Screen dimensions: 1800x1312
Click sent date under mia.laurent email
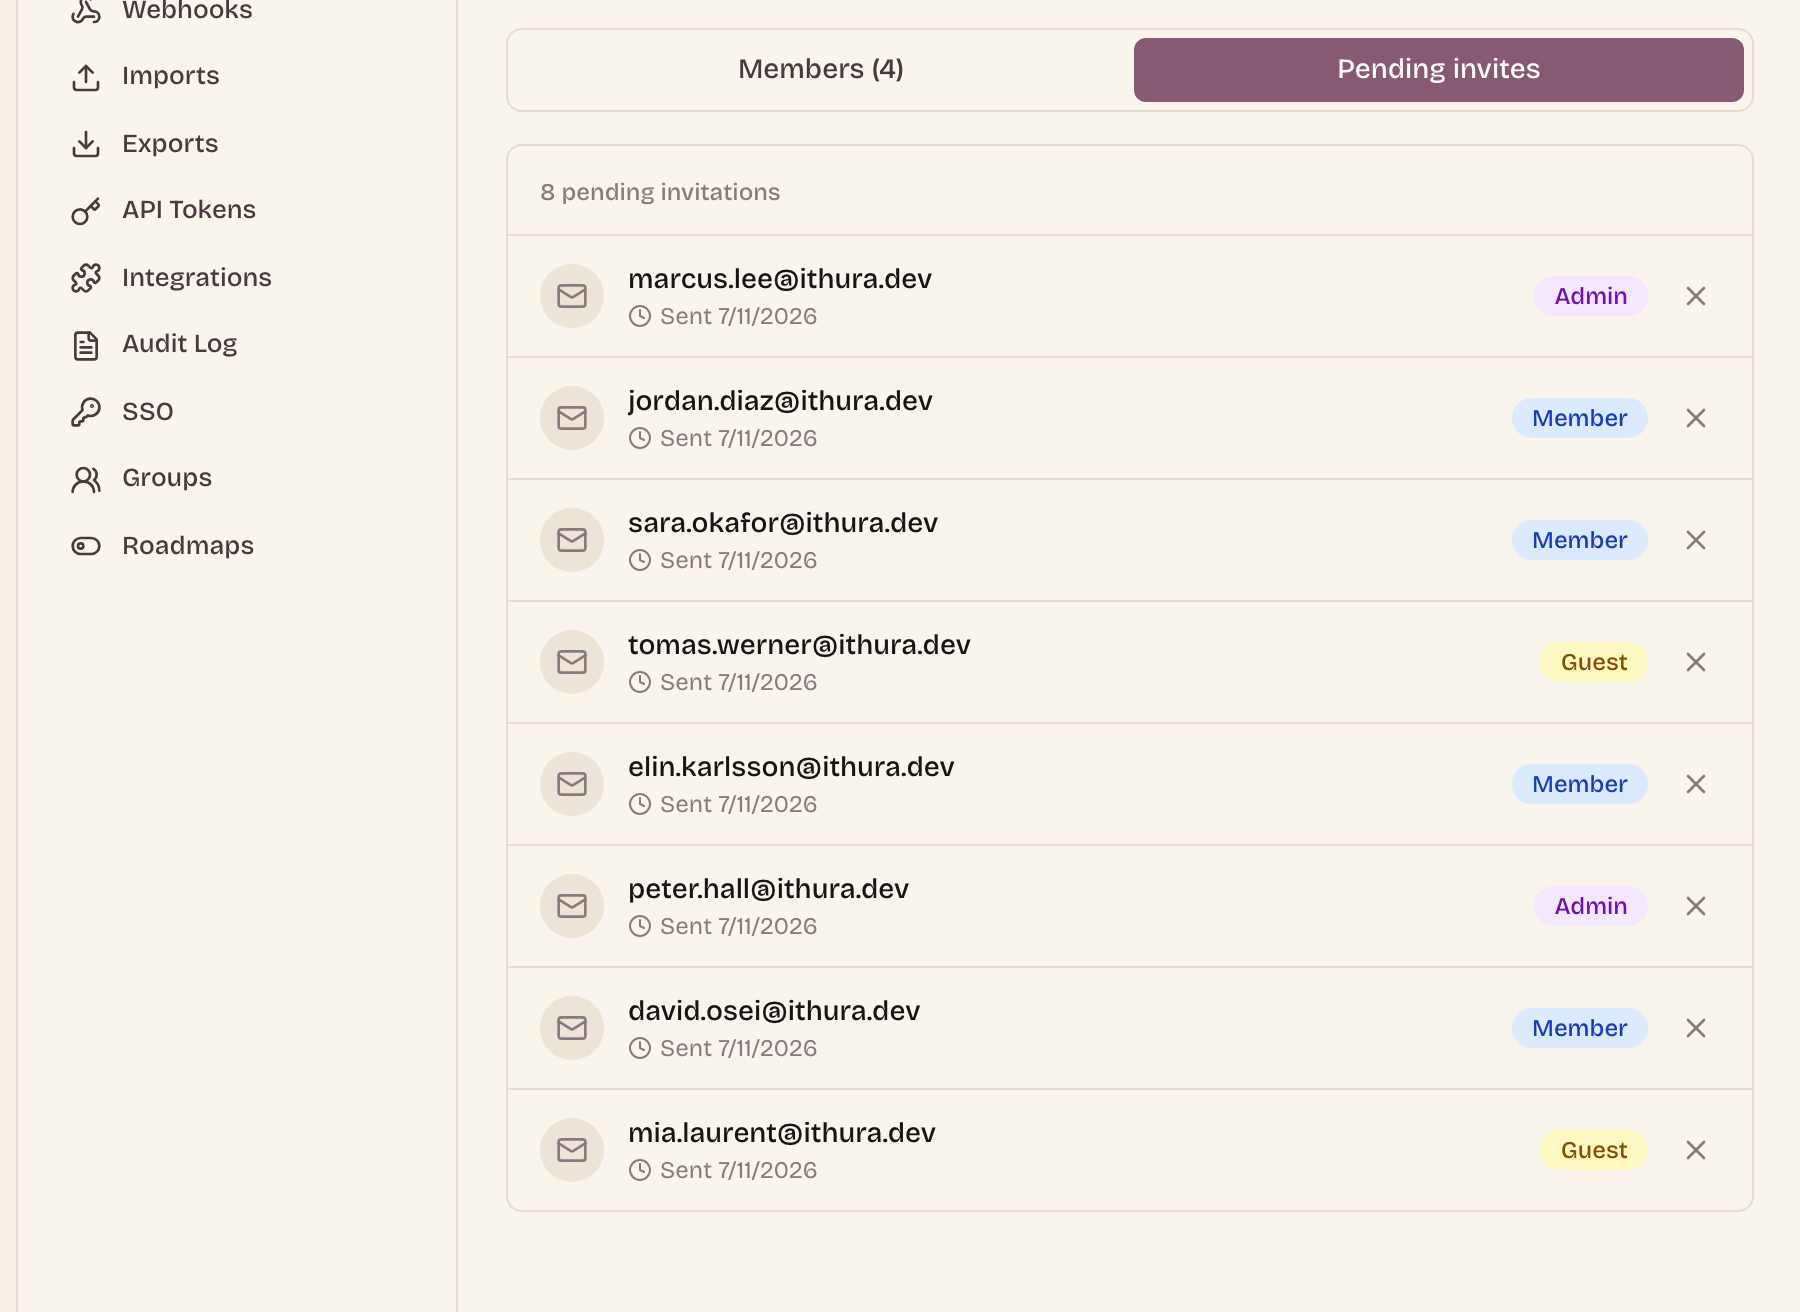point(738,1170)
